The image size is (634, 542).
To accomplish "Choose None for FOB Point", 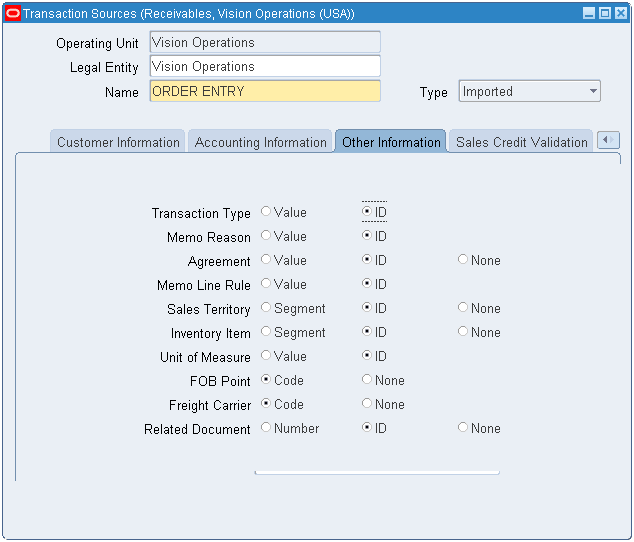I will [367, 380].
